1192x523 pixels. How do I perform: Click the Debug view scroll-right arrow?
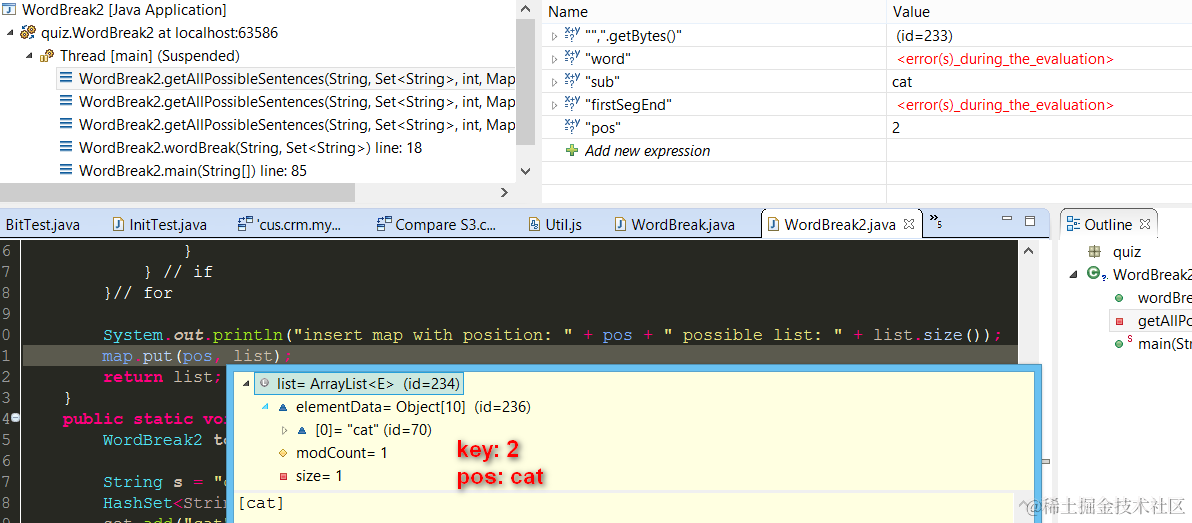pos(504,192)
